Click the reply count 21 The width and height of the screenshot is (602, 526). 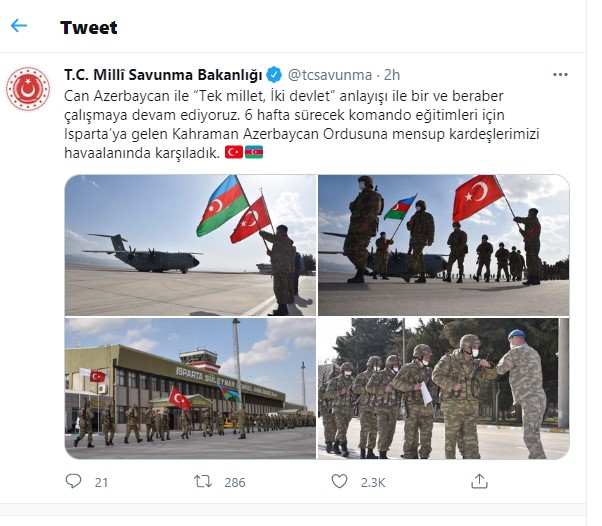point(101,482)
